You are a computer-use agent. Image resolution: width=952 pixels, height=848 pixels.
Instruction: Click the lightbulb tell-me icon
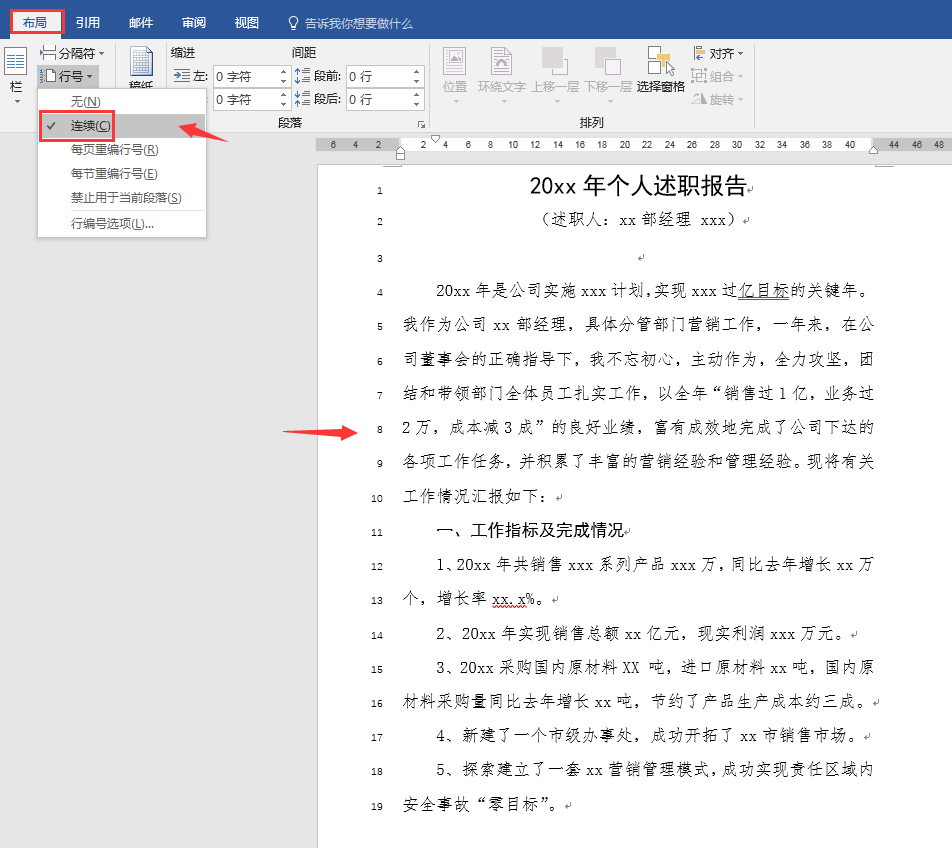[x=293, y=23]
